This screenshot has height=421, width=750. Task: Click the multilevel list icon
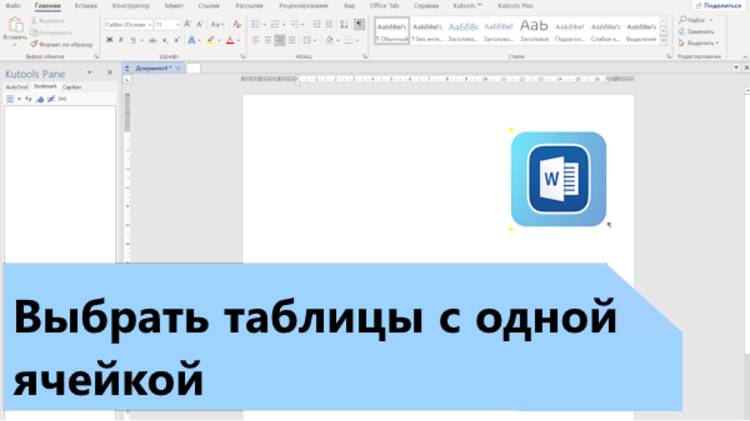tap(295, 24)
